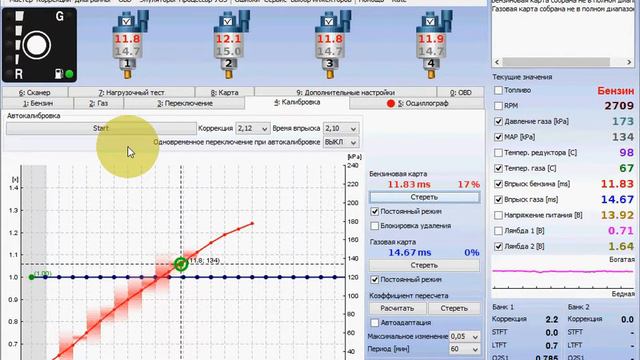Open the ВЫКЛ simultaneous switching dropdown

point(341,142)
